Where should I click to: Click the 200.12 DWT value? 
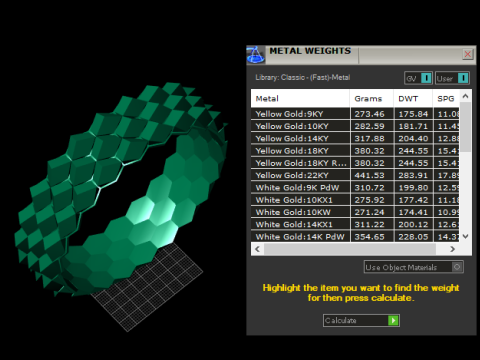413,225
